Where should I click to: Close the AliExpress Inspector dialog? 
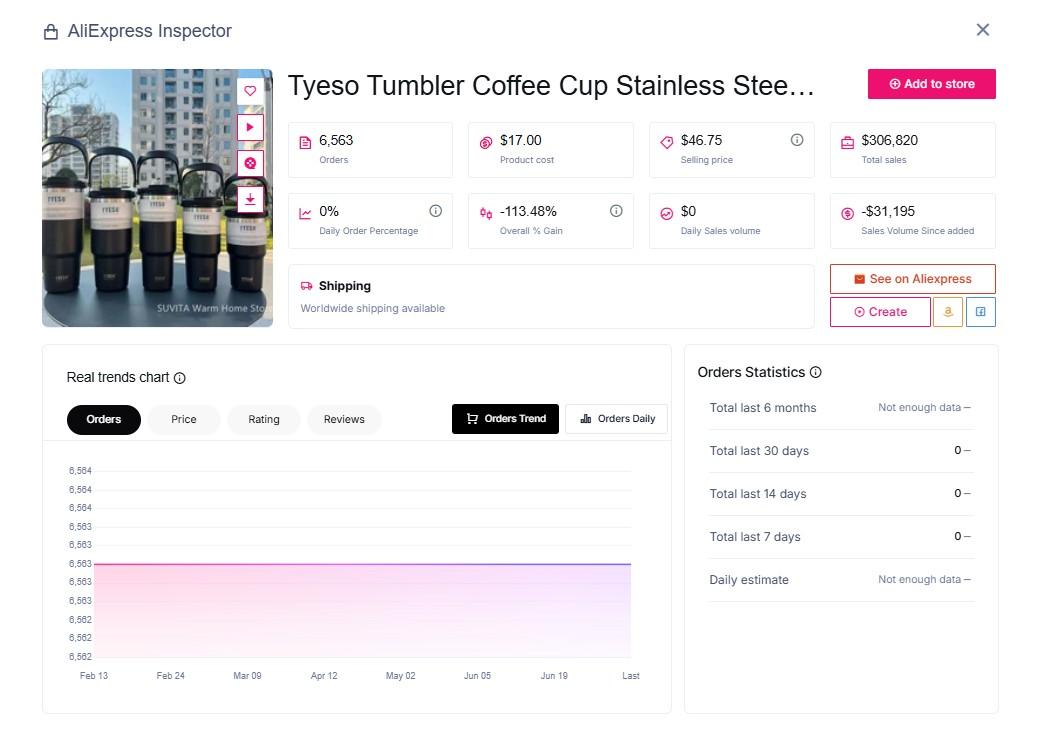click(983, 30)
